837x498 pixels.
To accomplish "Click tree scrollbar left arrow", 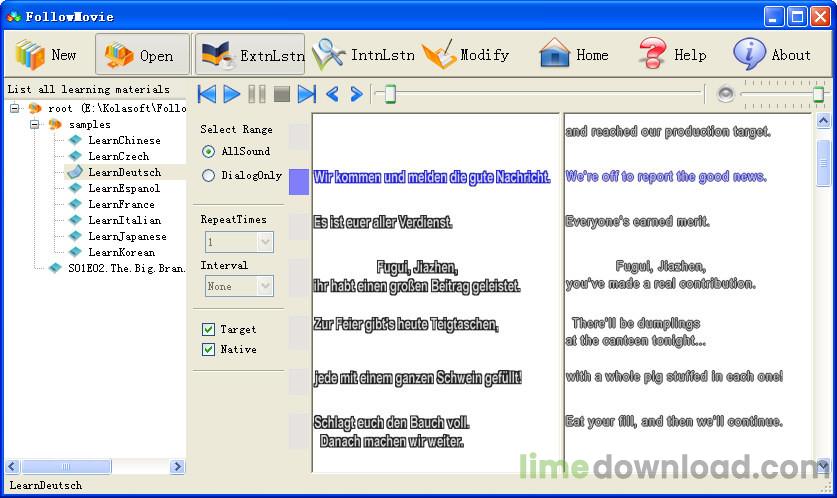I will pos(12,467).
